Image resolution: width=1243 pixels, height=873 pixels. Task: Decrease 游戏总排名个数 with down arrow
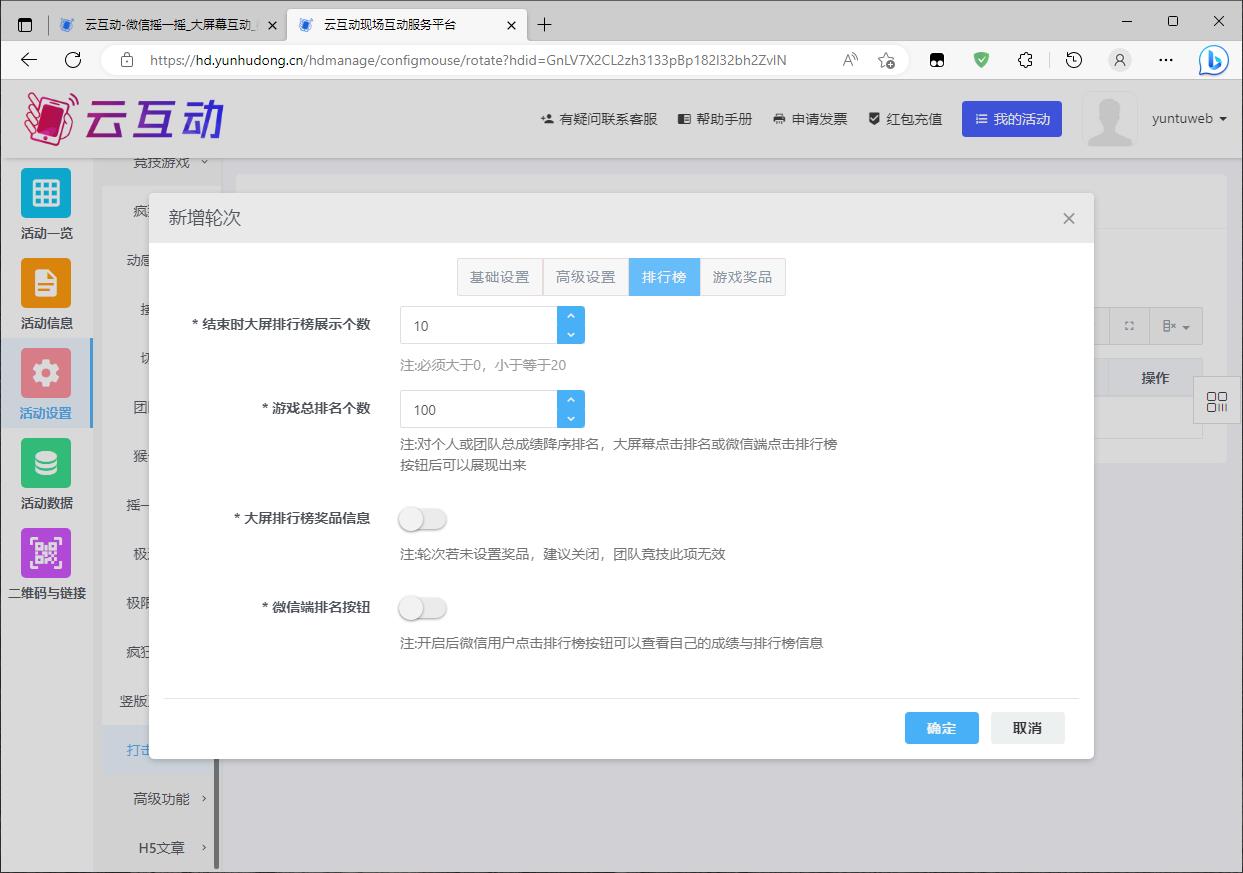tap(571, 419)
